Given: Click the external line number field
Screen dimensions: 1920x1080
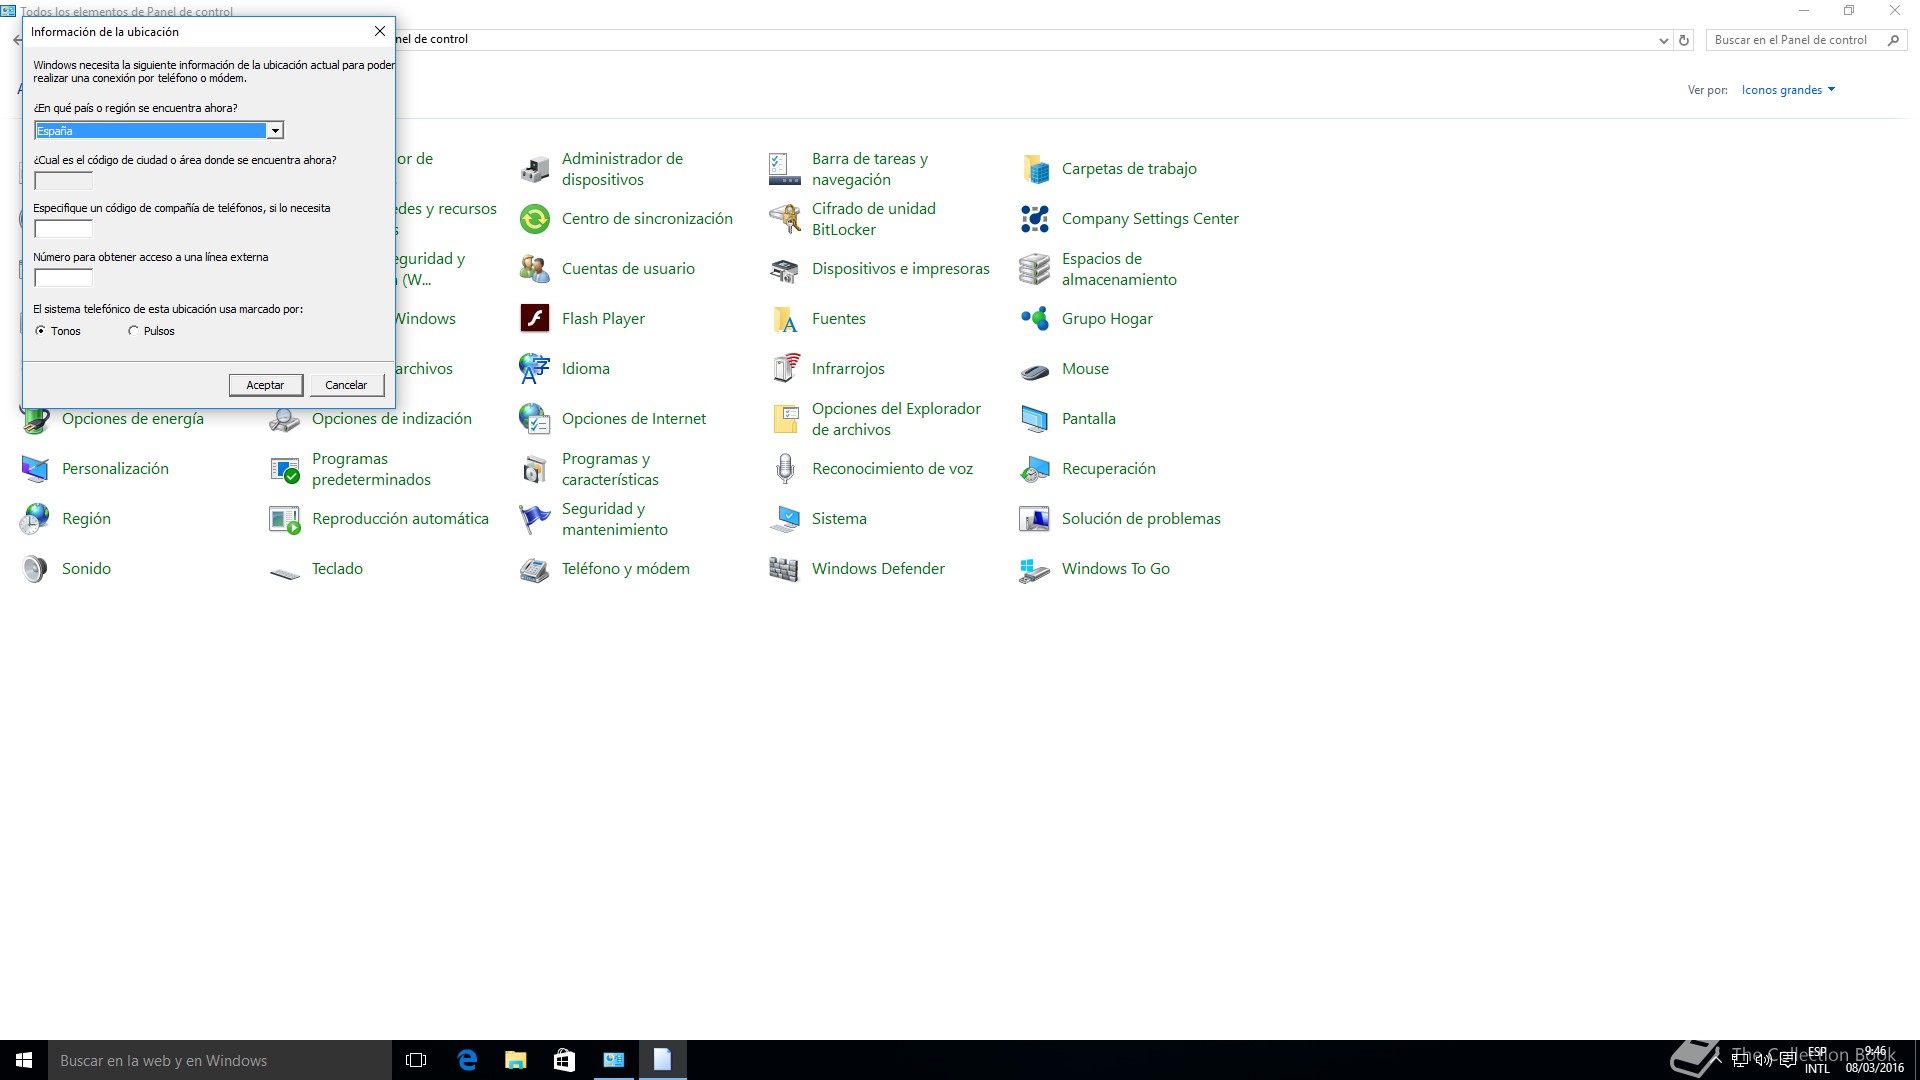Looking at the screenshot, I should click(x=63, y=278).
